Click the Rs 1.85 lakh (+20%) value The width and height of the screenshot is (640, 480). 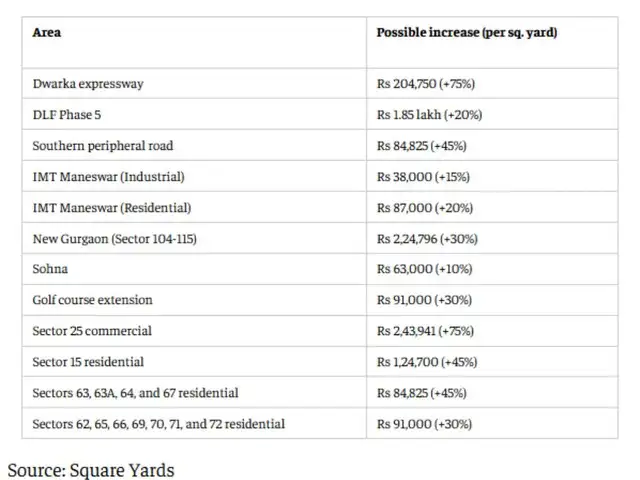pos(429,115)
